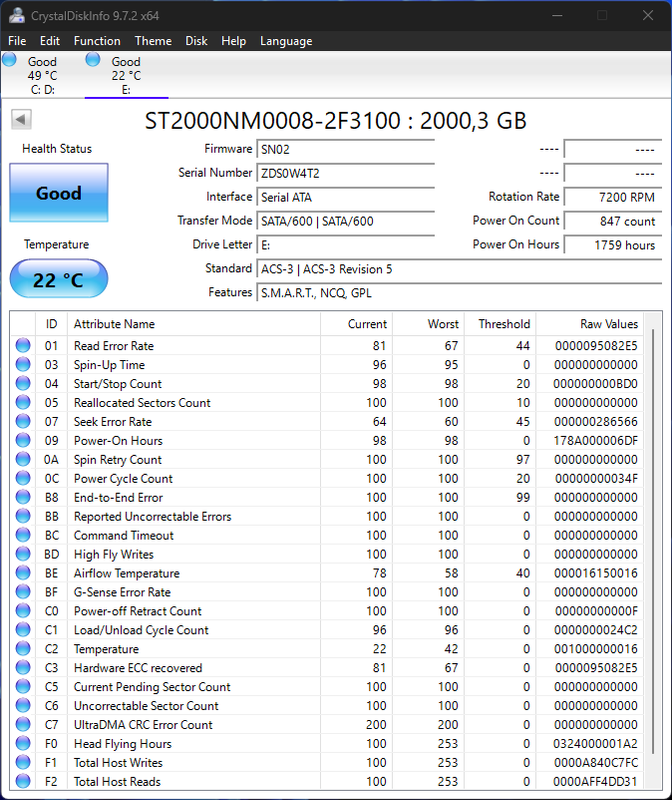Select the E: disk tab
This screenshot has height=800, width=672.
click(x=126, y=75)
